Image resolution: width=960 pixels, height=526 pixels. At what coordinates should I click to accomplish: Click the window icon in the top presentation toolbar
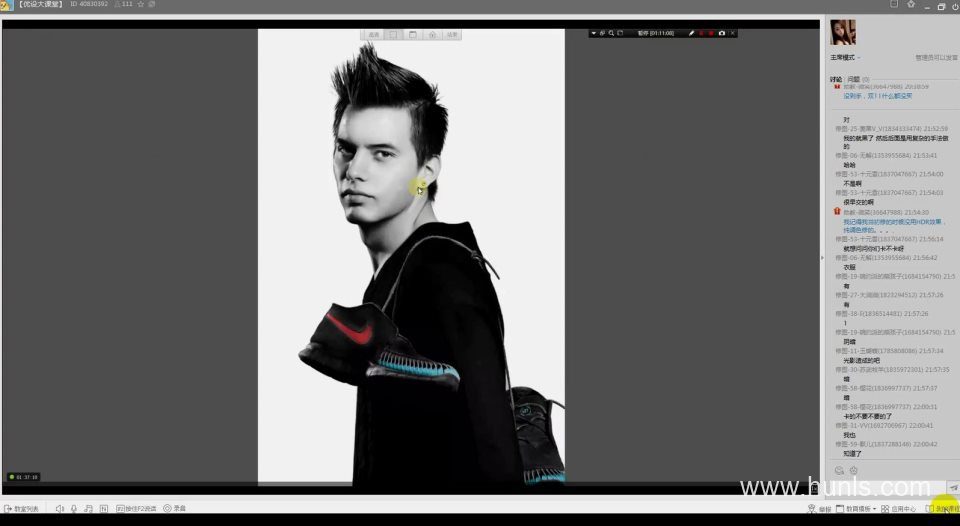pos(413,35)
